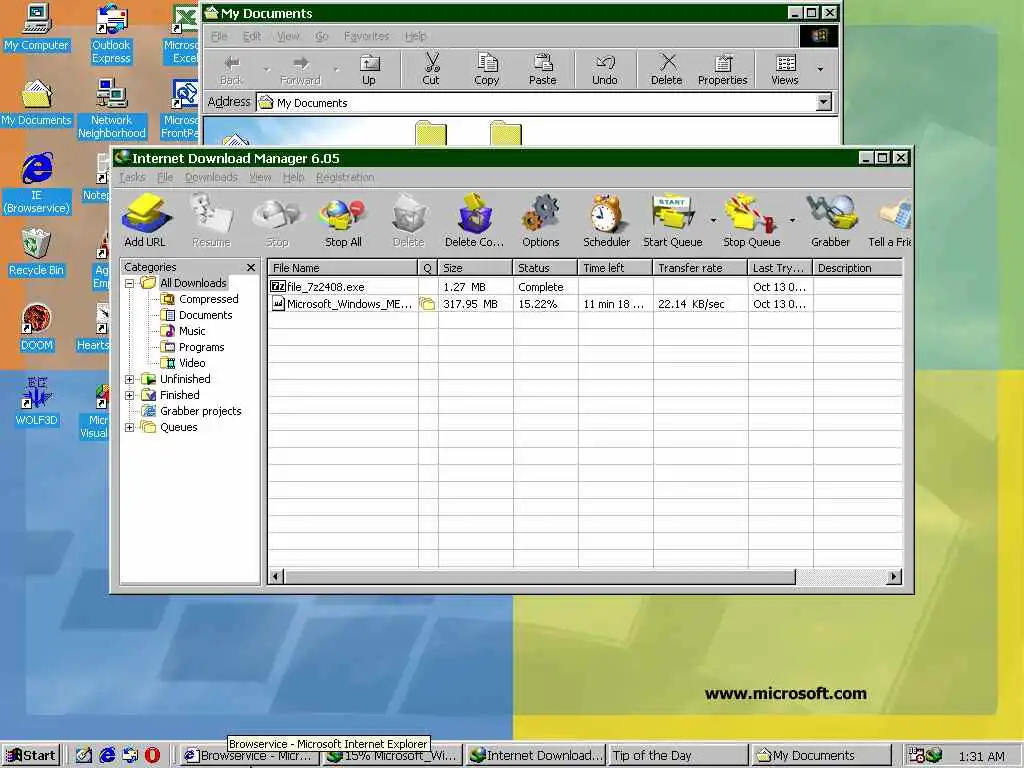Click the grayed Resume toolbar icon

point(212,220)
